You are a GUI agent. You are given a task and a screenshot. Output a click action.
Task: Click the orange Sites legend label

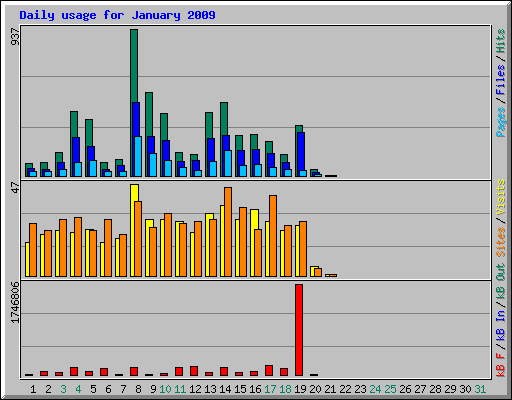pos(501,242)
